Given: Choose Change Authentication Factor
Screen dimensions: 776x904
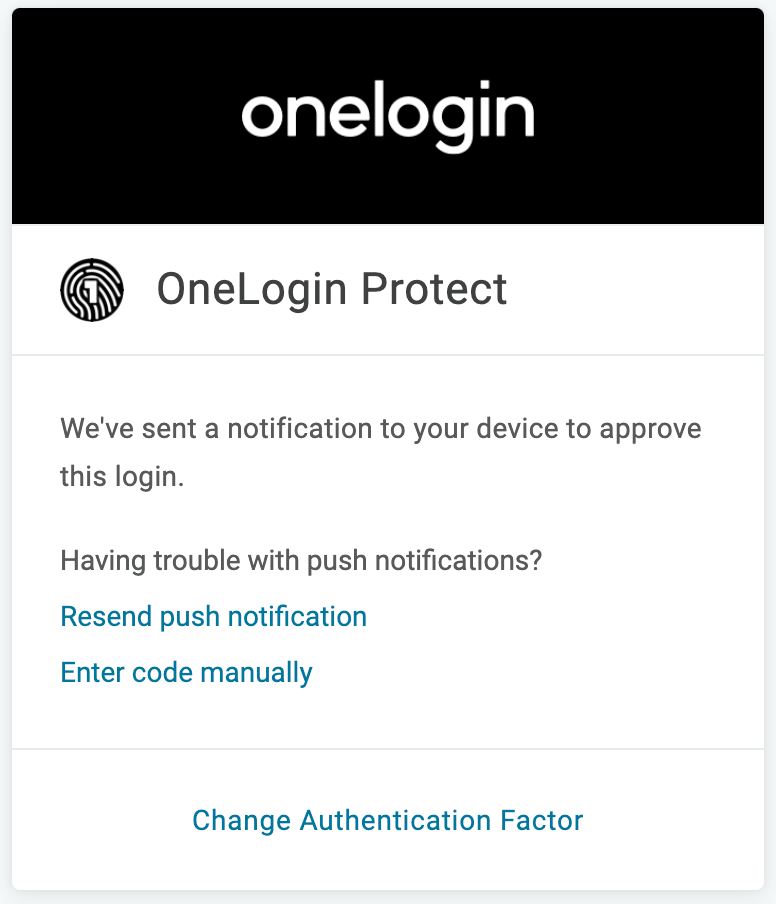Looking at the screenshot, I should pyautogui.click(x=387, y=820).
